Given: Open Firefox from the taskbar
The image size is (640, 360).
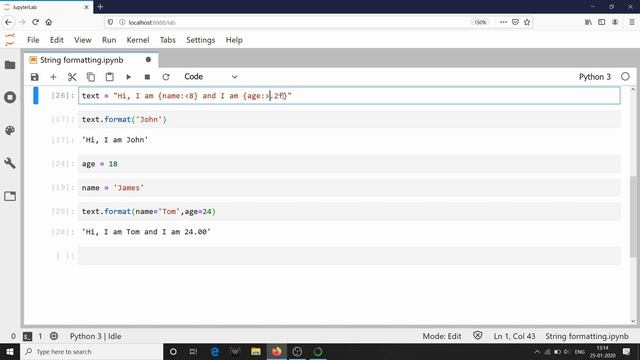Looking at the screenshot, I should tap(277, 351).
